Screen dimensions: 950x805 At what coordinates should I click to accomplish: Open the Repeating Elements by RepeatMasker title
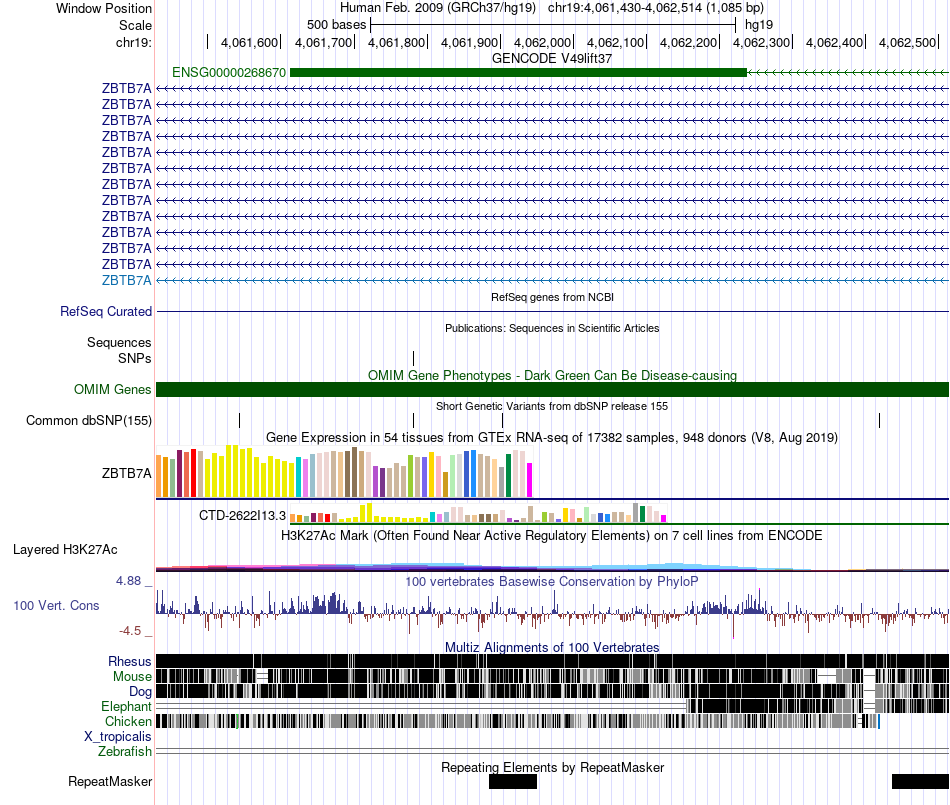coord(552,767)
